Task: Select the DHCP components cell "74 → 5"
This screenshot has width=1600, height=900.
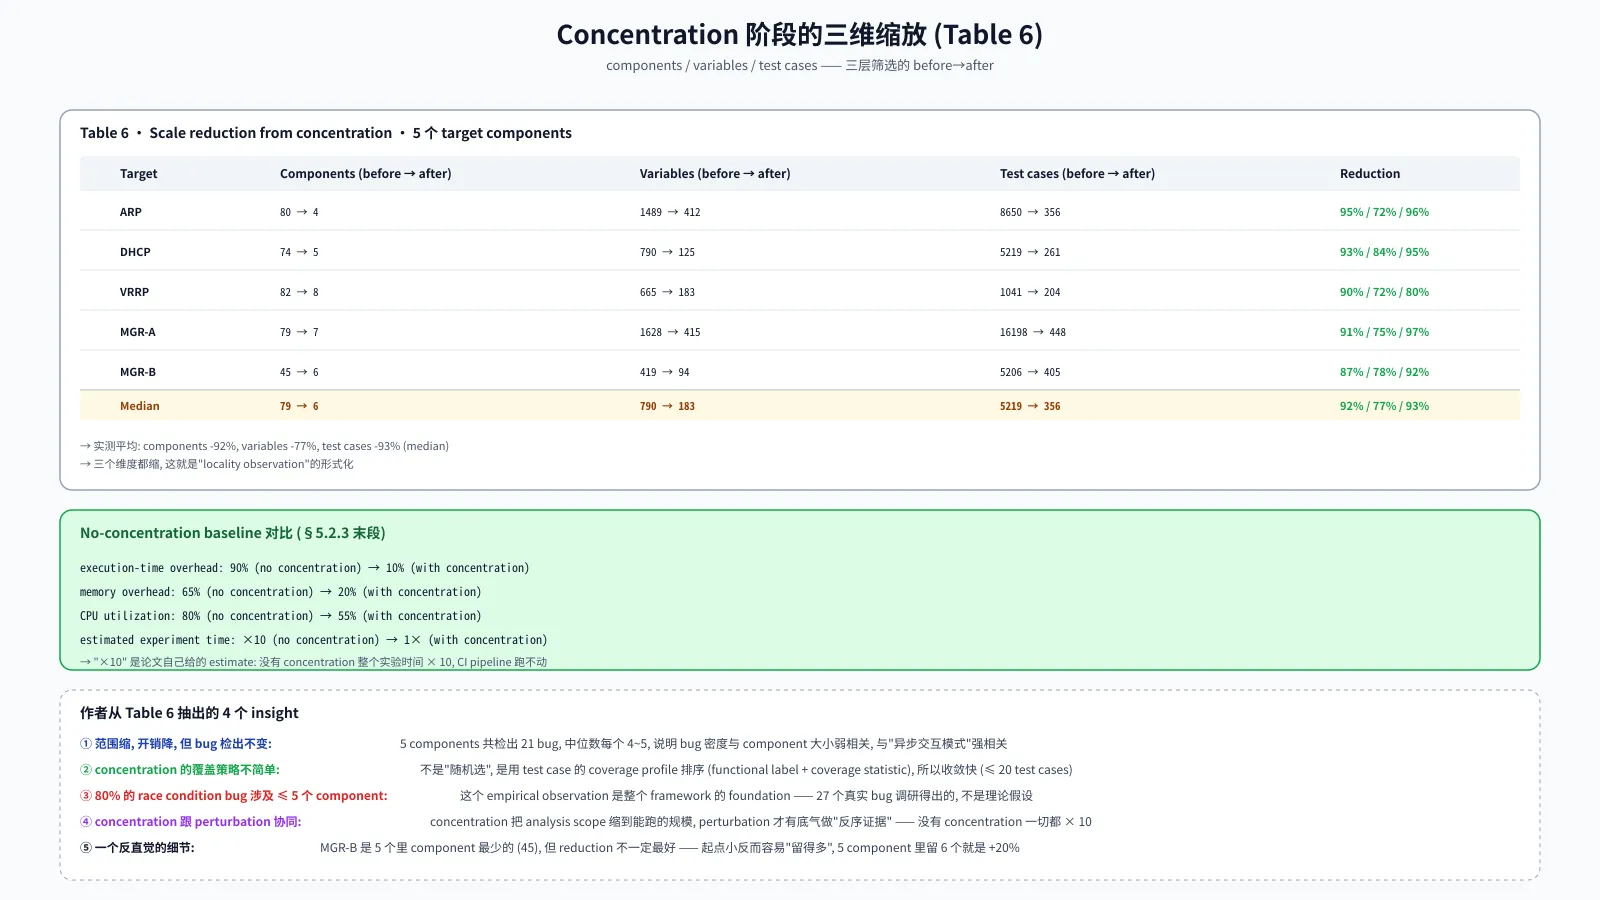Action: pyautogui.click(x=299, y=252)
